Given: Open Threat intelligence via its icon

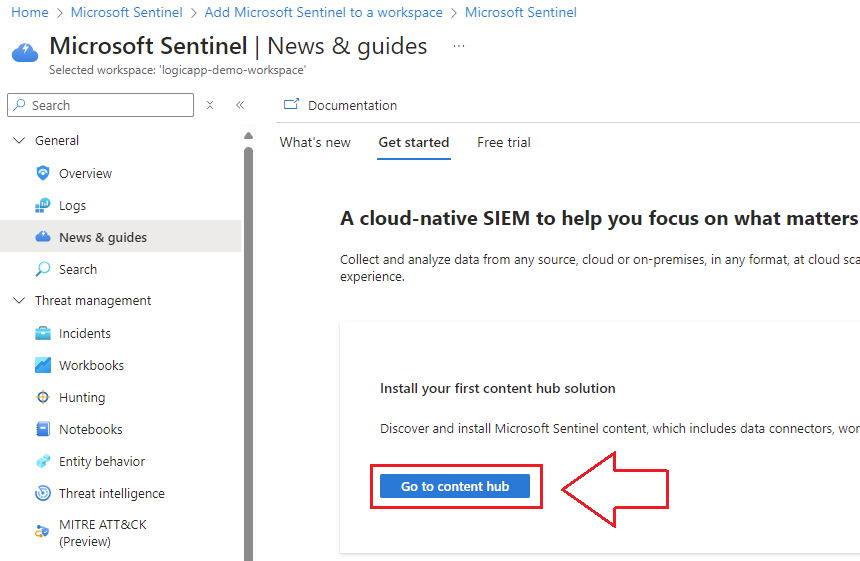Looking at the screenshot, I should tap(42, 493).
